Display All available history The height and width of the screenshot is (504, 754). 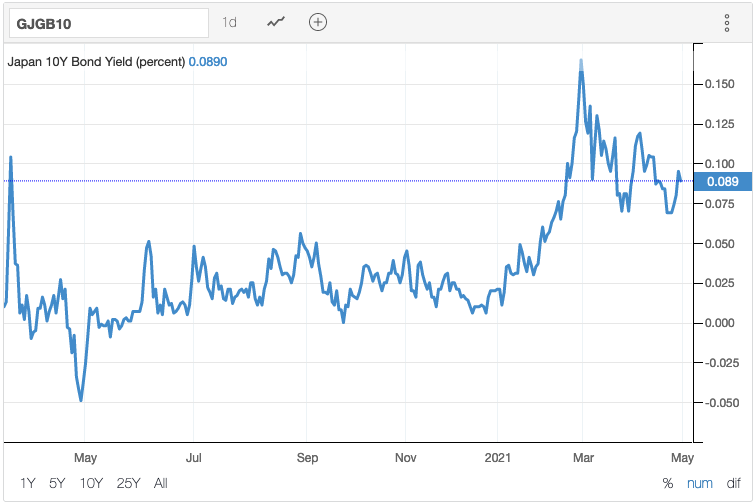161,483
